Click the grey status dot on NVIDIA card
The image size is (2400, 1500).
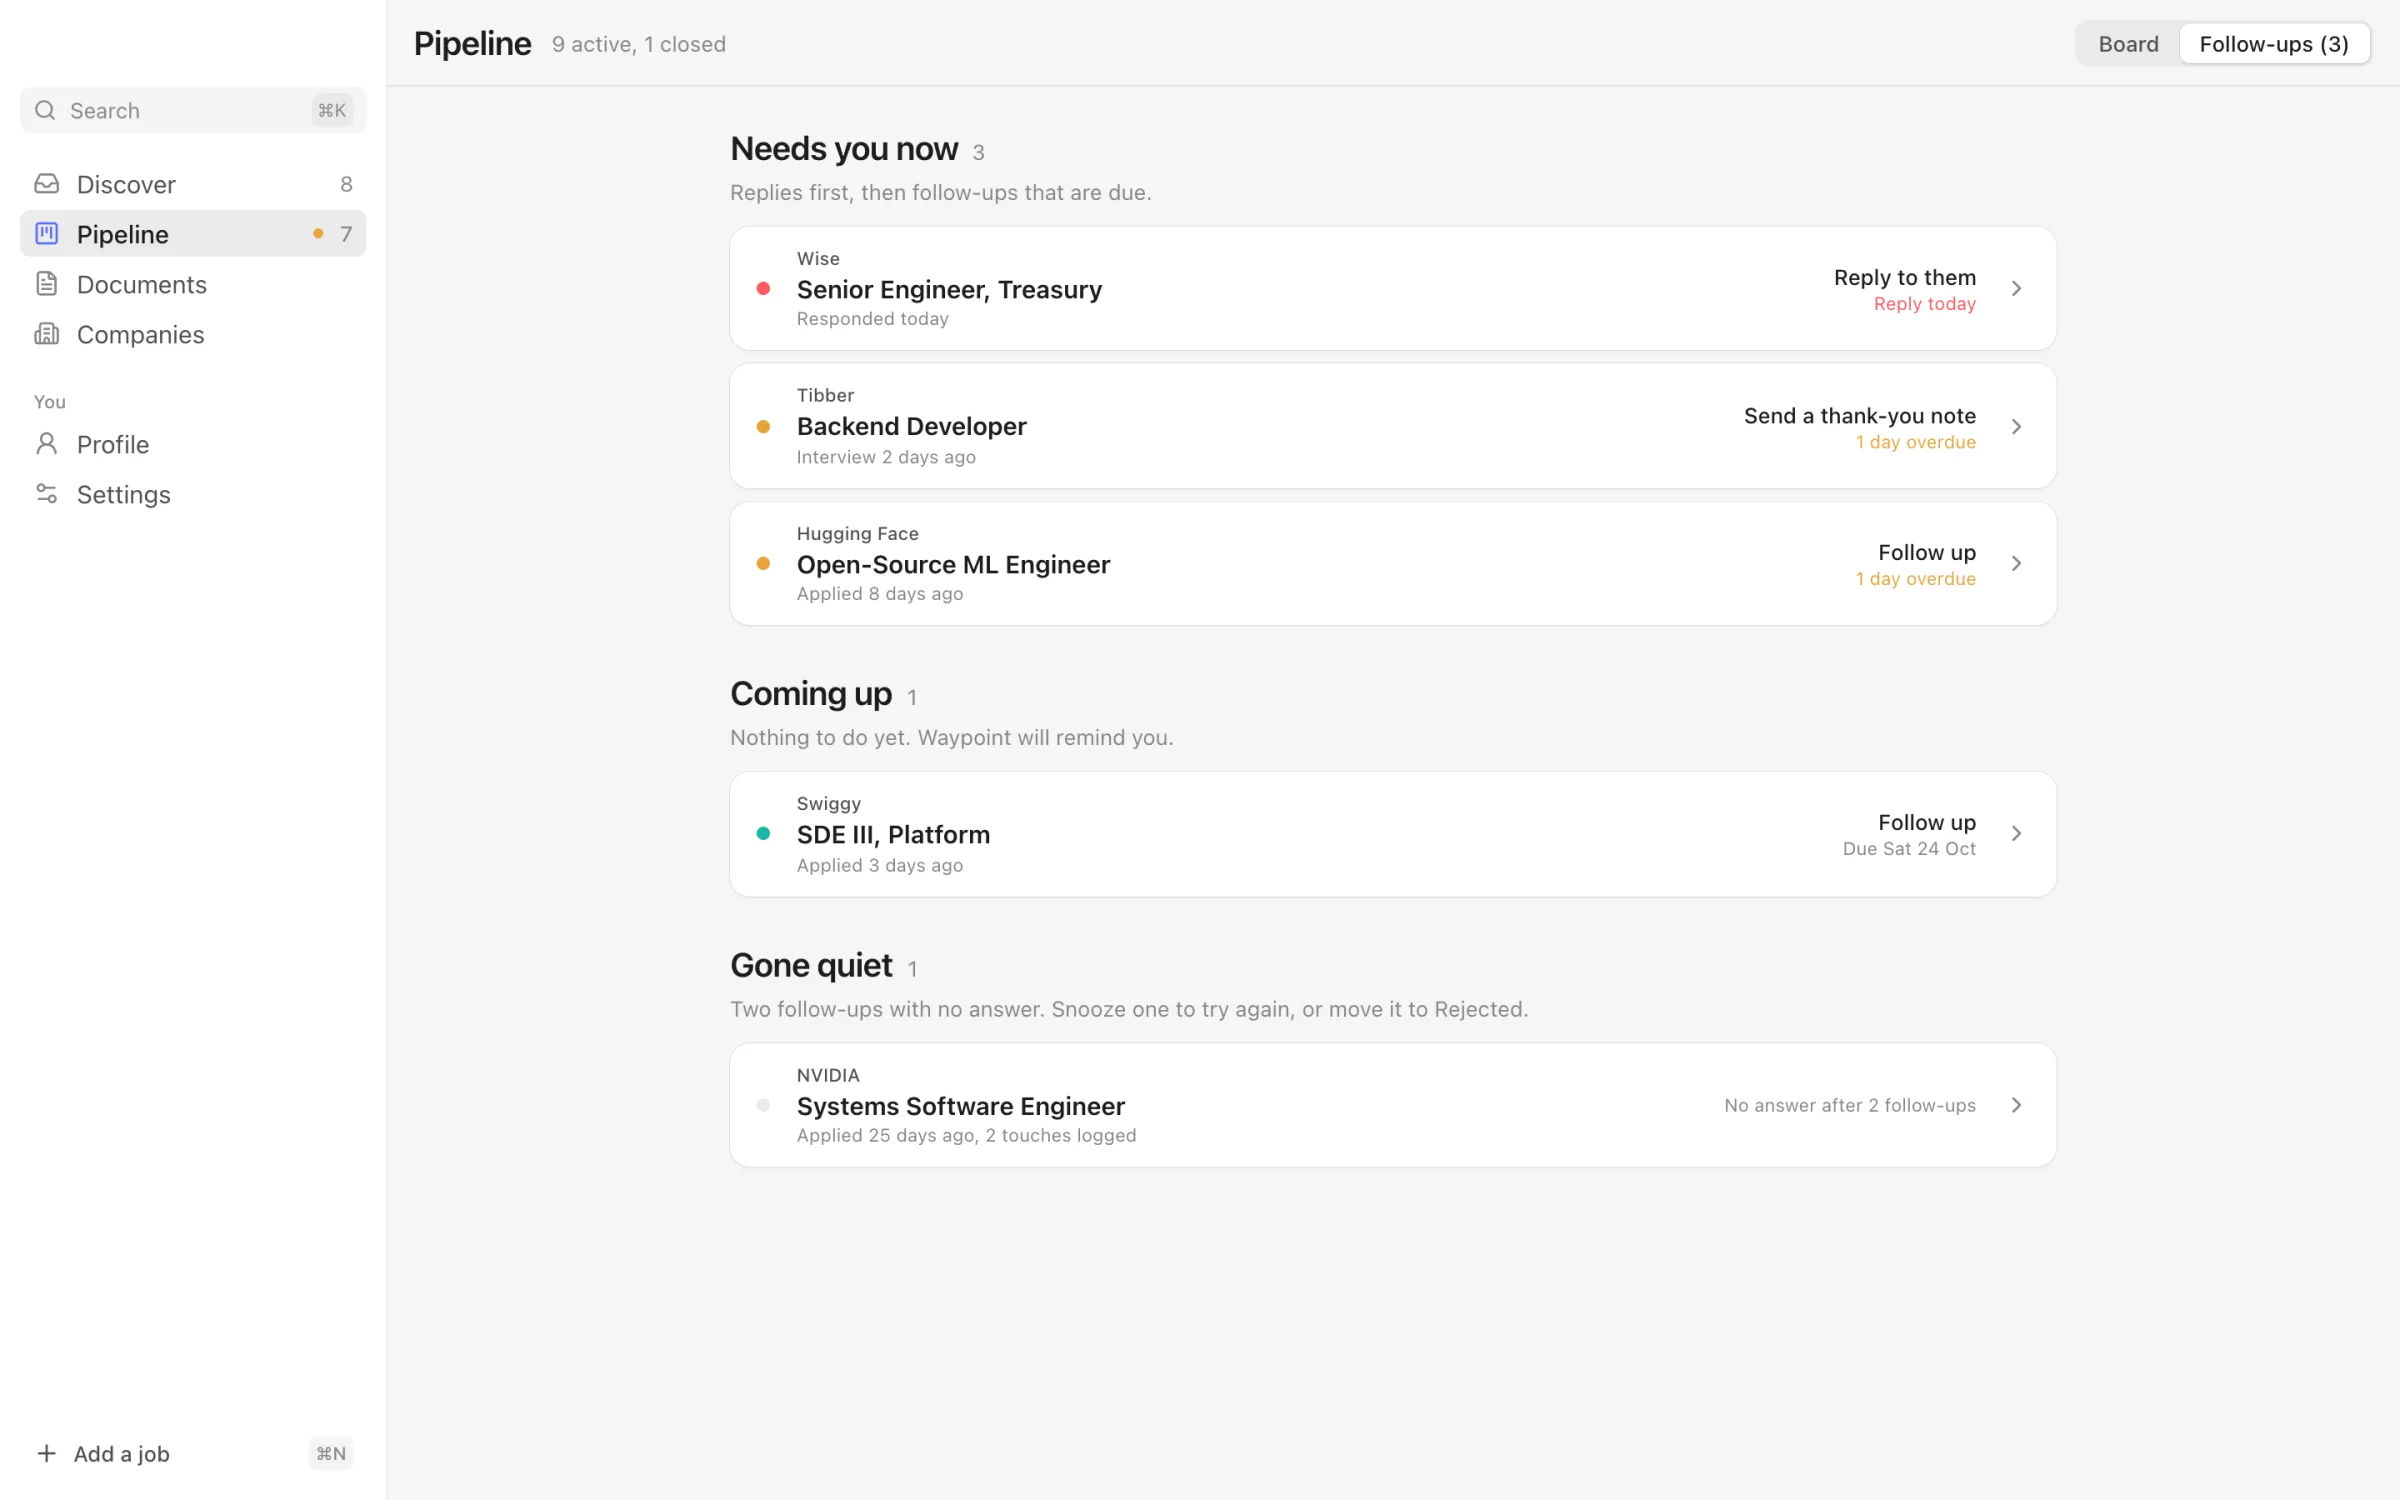point(763,1105)
